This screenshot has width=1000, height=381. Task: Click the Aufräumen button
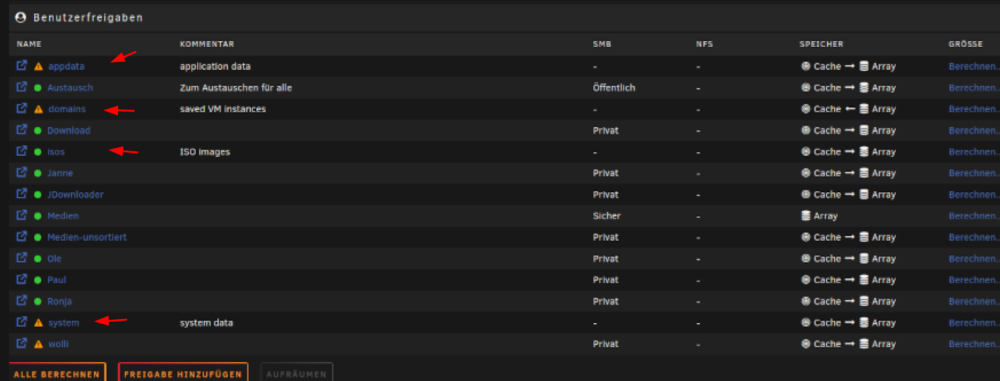click(x=297, y=374)
